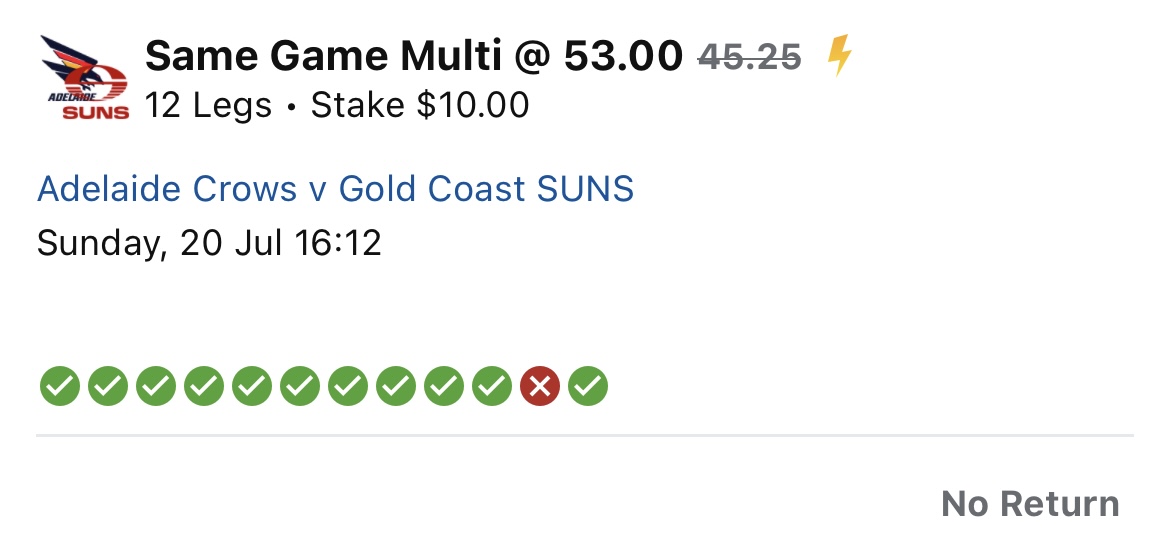Image resolution: width=1170 pixels, height=535 pixels.
Task: Open the Adelaide Crows v Gold Coast SUNS link
Action: pyautogui.click(x=336, y=189)
